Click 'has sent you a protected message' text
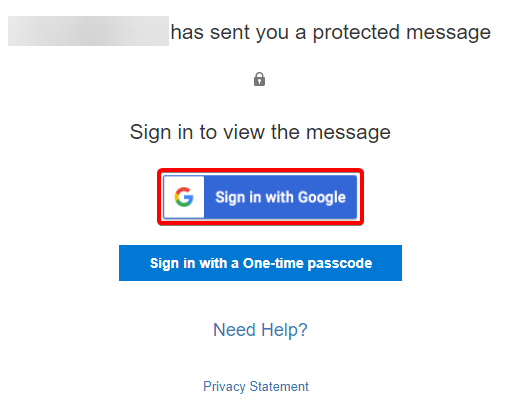 tap(331, 32)
